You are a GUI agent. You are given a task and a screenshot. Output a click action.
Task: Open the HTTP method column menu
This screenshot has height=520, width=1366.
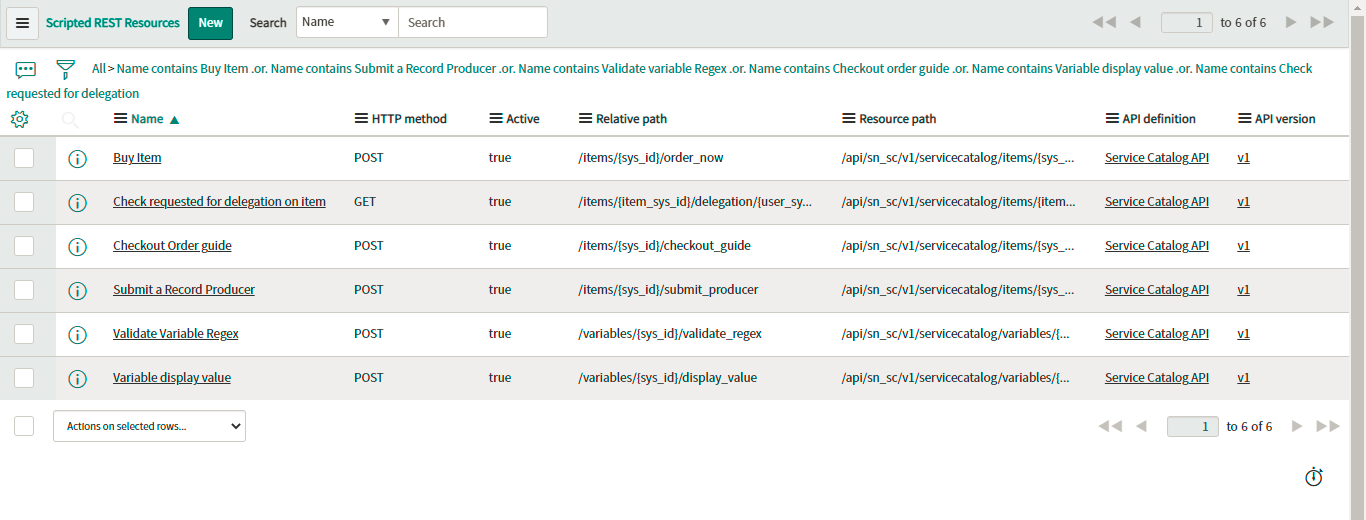(x=361, y=119)
